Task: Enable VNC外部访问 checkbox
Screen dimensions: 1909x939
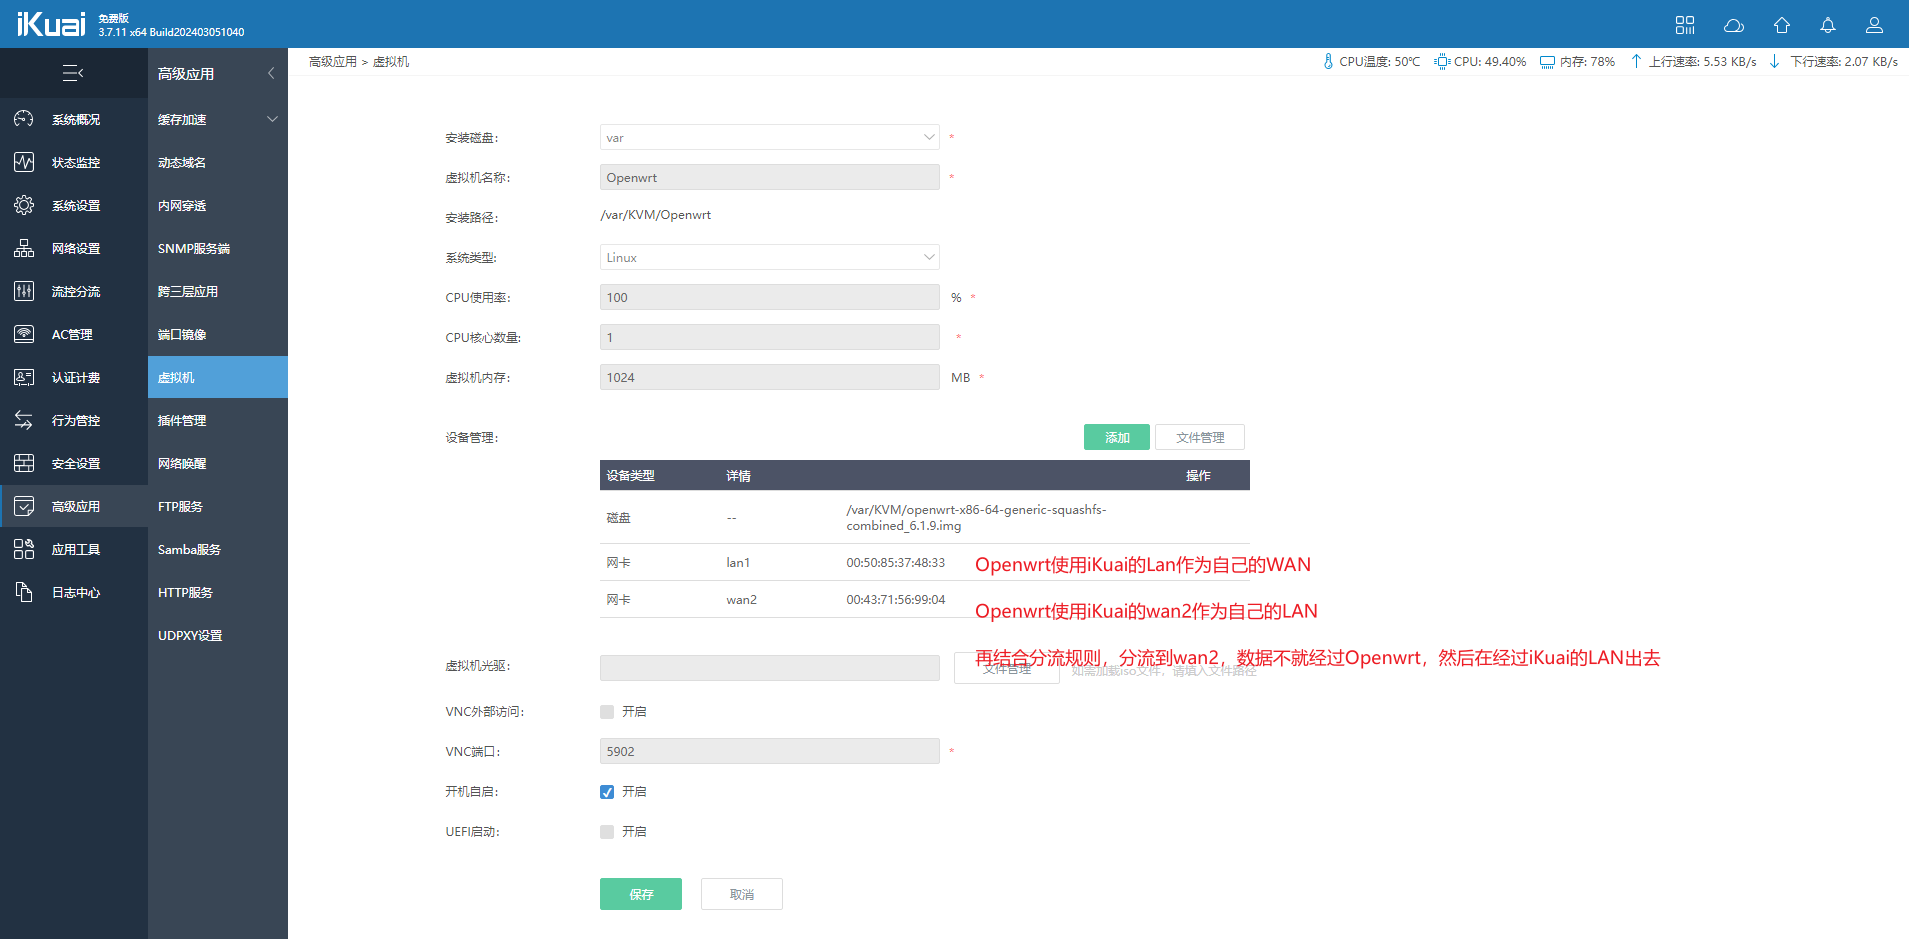Action: 607,712
